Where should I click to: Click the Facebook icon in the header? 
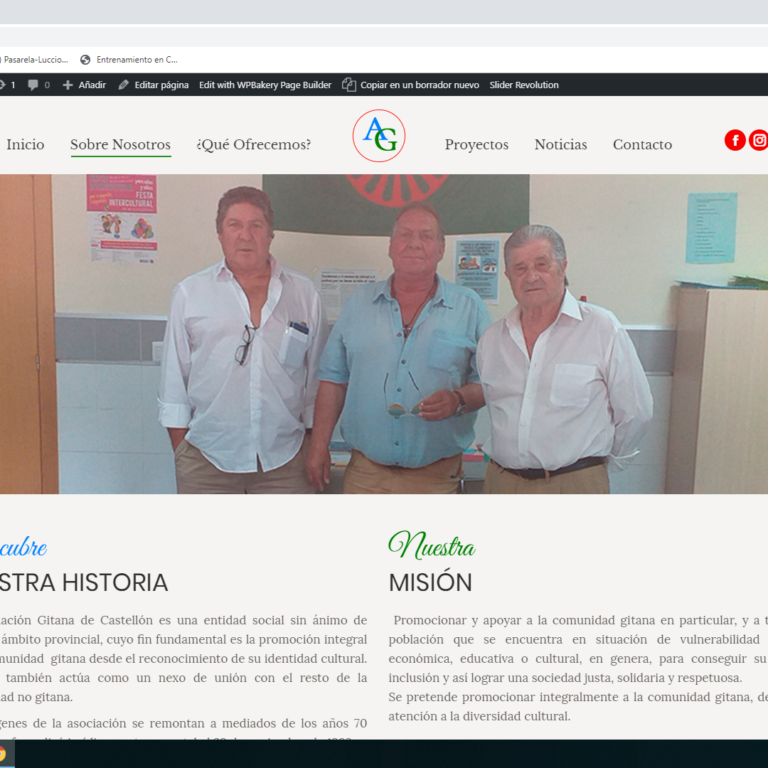click(x=735, y=140)
